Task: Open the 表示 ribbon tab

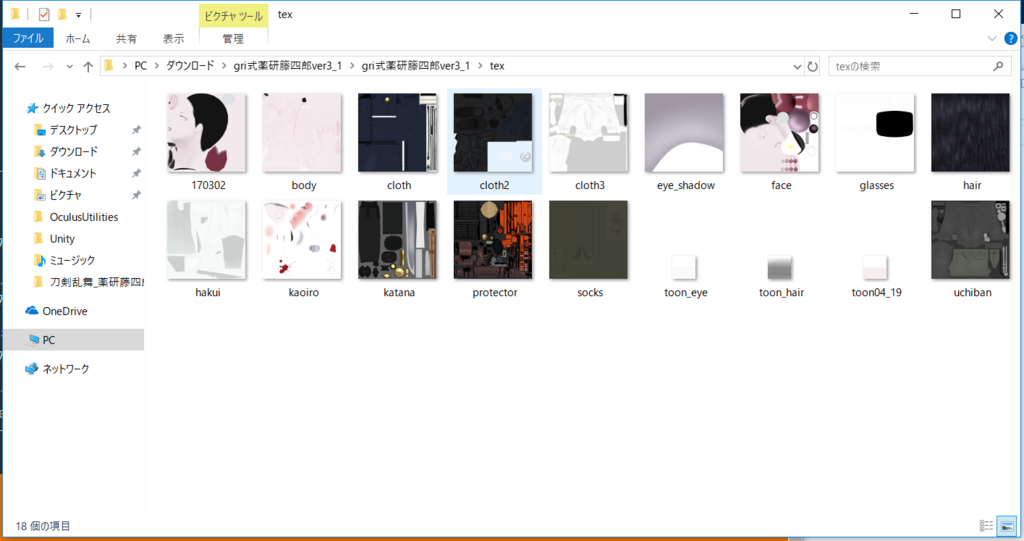Action: pyautogui.click(x=173, y=39)
